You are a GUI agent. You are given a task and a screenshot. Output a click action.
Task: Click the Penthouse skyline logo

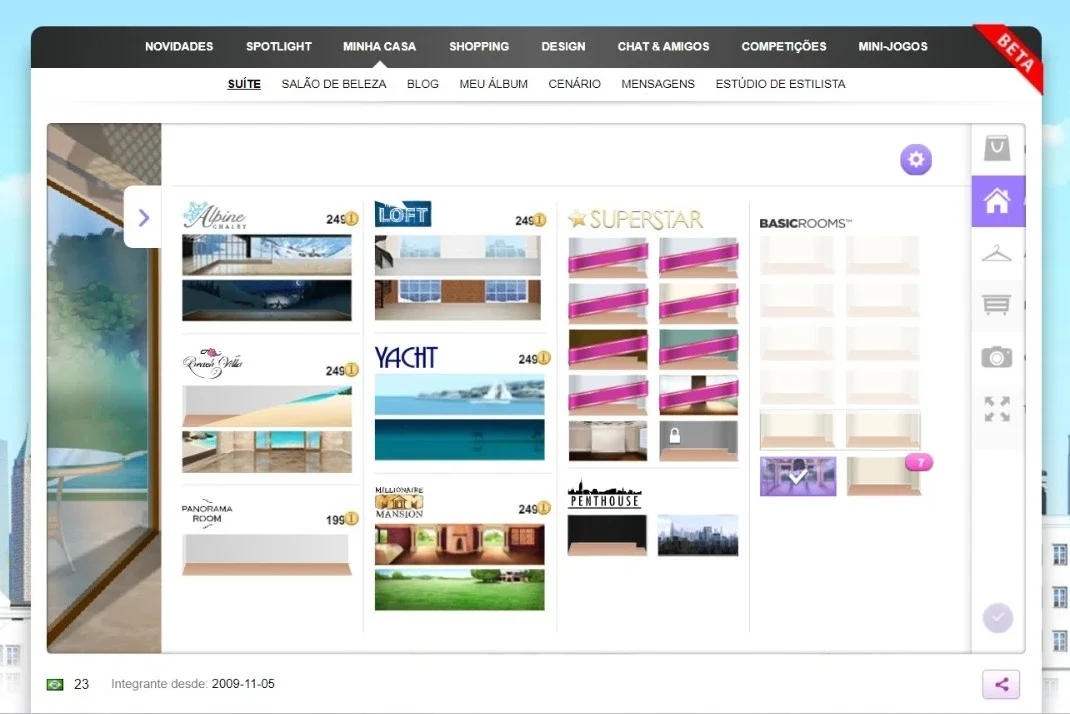[x=605, y=494]
